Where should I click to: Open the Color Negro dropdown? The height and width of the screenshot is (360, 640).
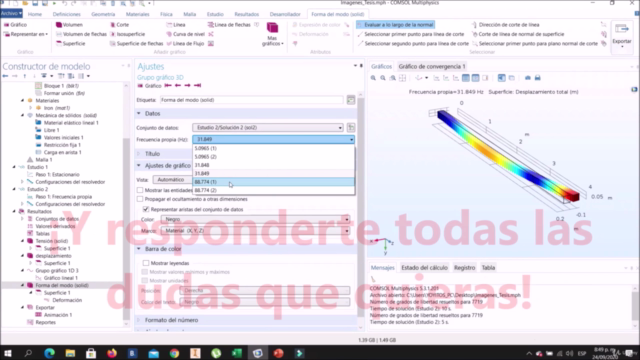coord(256,220)
